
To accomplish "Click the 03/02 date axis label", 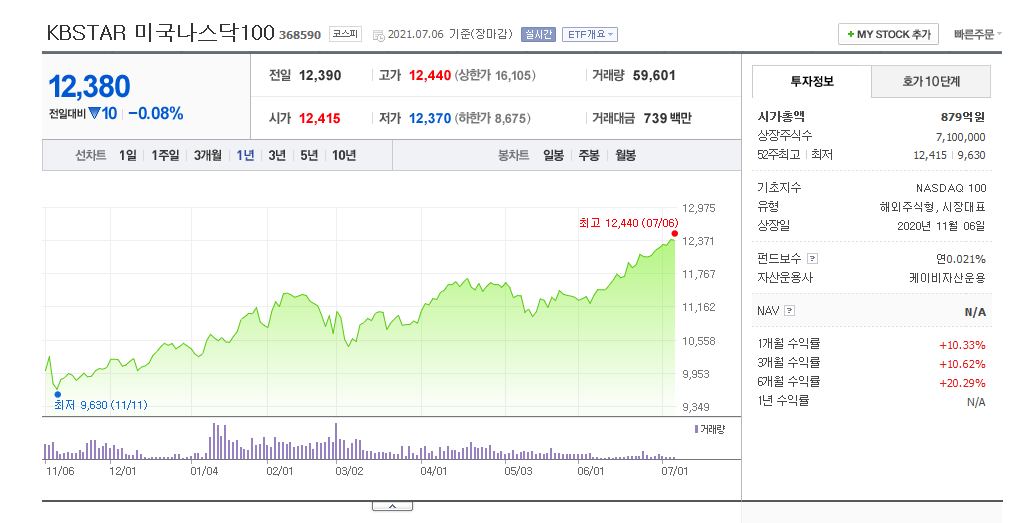I will 349,471.
